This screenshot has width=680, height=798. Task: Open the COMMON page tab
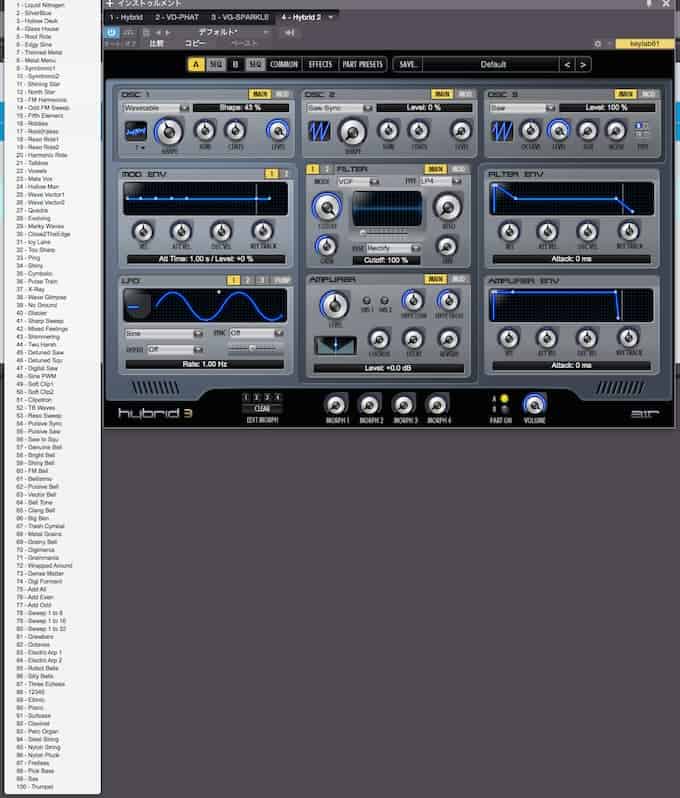click(x=284, y=65)
